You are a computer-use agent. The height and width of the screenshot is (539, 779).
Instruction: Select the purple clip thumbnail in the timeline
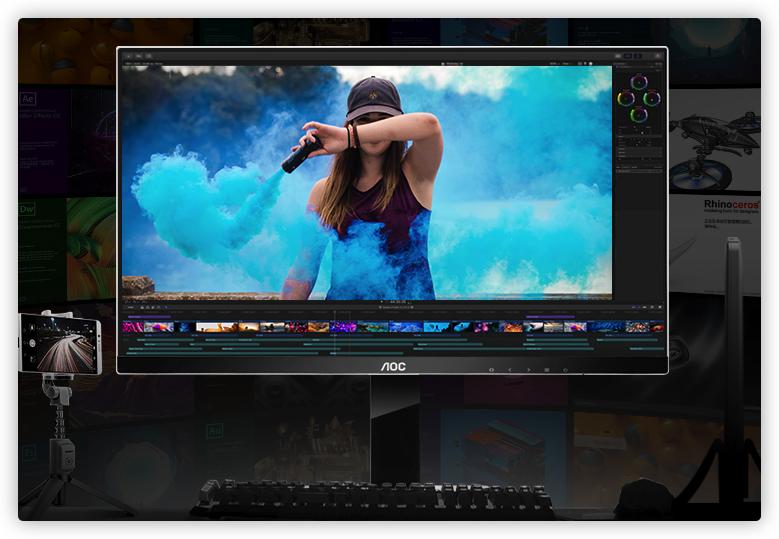click(x=343, y=327)
